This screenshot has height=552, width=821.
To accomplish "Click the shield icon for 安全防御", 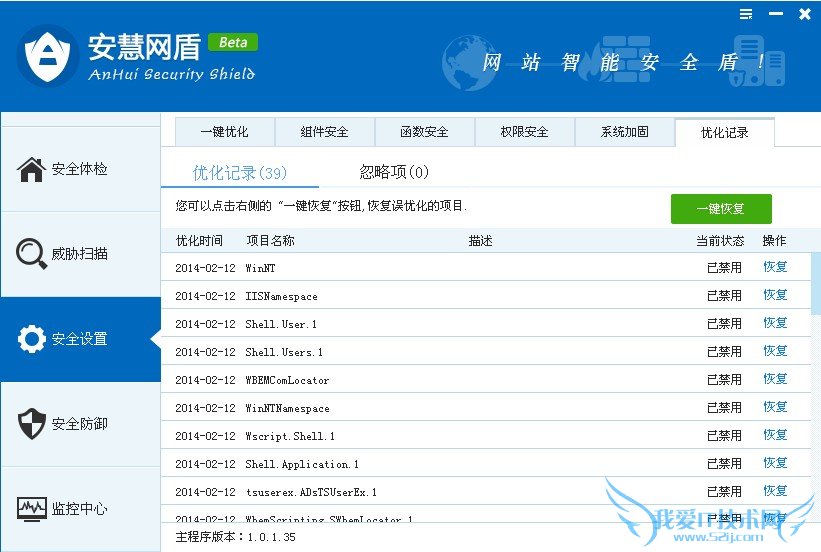I will [32, 424].
